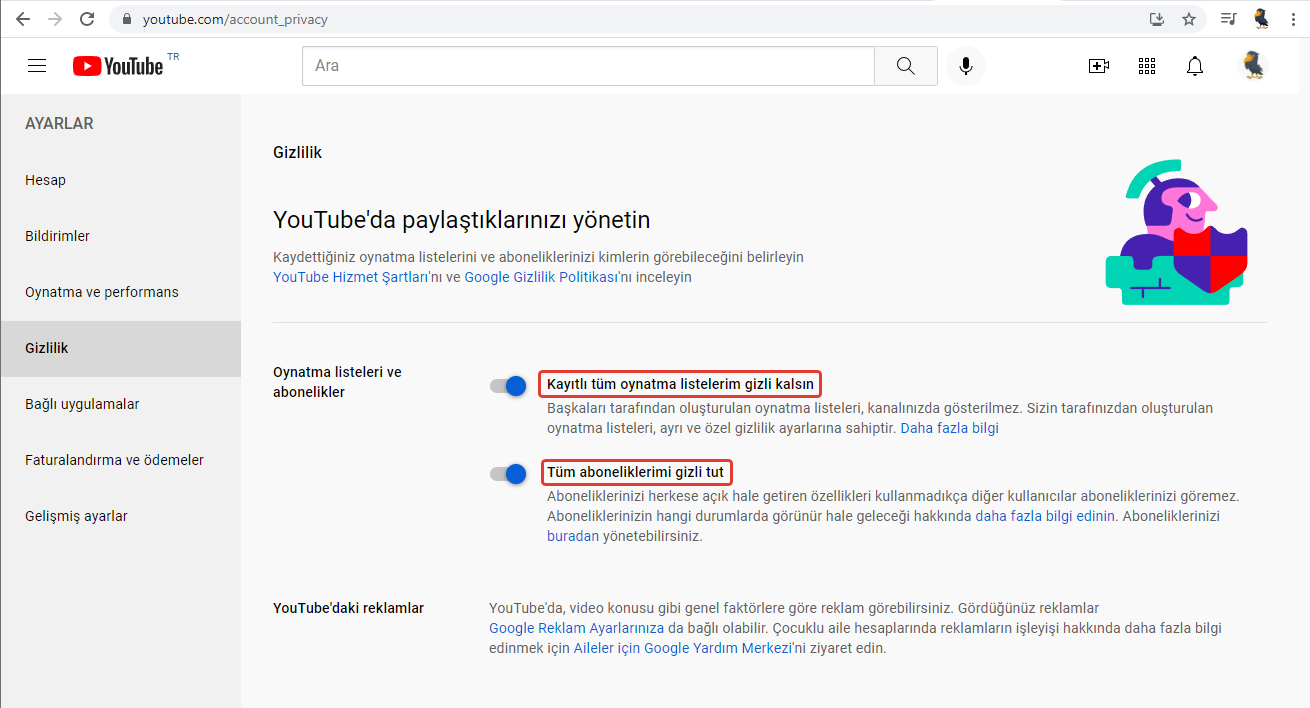1310x708 pixels.
Task: Click the daha fazla bilgi edinin link
Action: 1044,516
